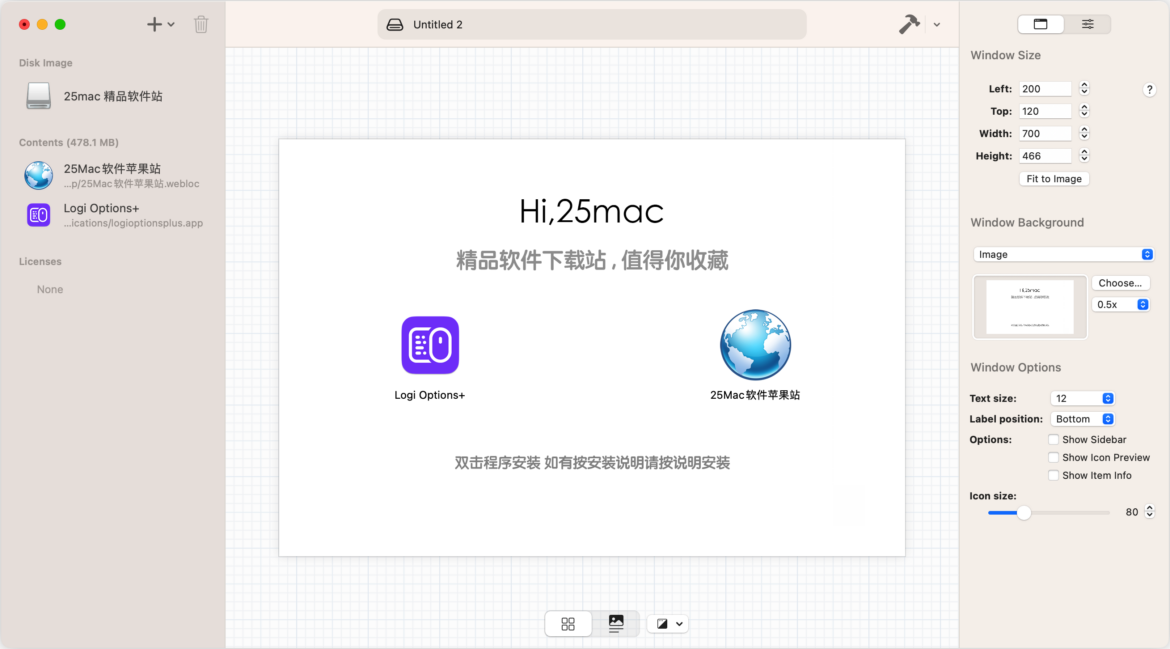Select the Logi Options+ item in the sidebar

pyautogui.click(x=113, y=215)
